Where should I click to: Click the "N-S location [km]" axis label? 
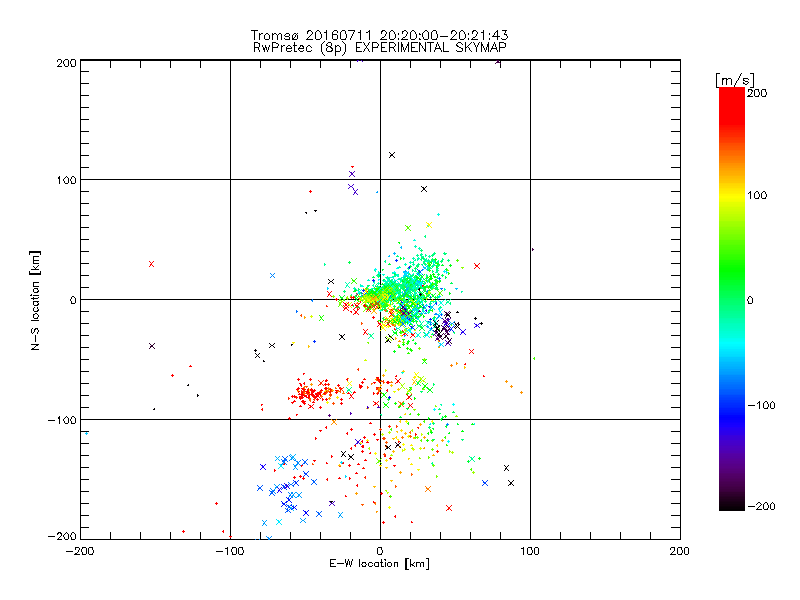click(x=35, y=300)
